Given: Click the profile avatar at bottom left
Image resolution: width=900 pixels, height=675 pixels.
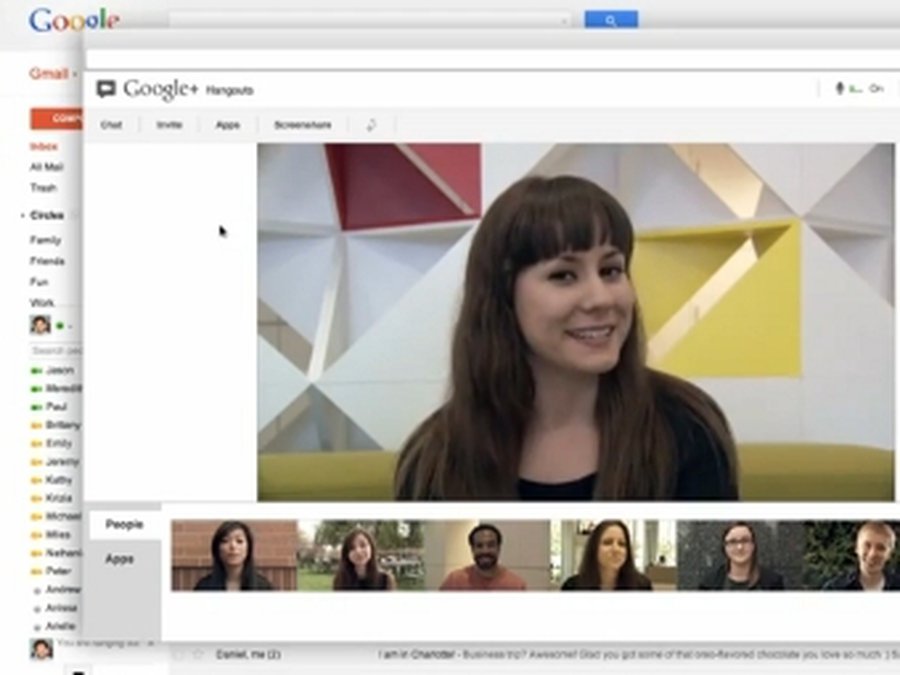Looking at the screenshot, I should pyautogui.click(x=41, y=648).
